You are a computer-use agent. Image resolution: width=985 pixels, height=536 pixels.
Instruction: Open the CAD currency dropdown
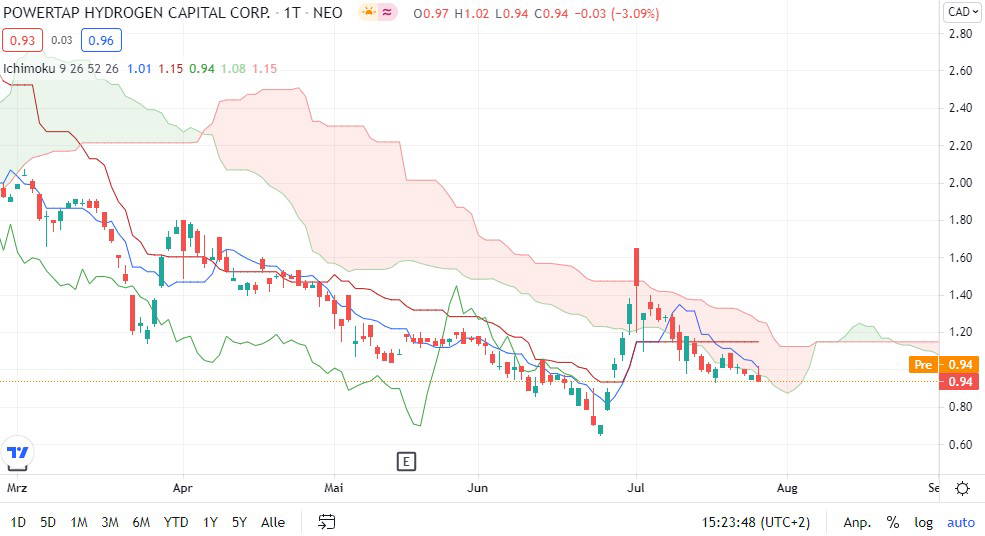[962, 12]
